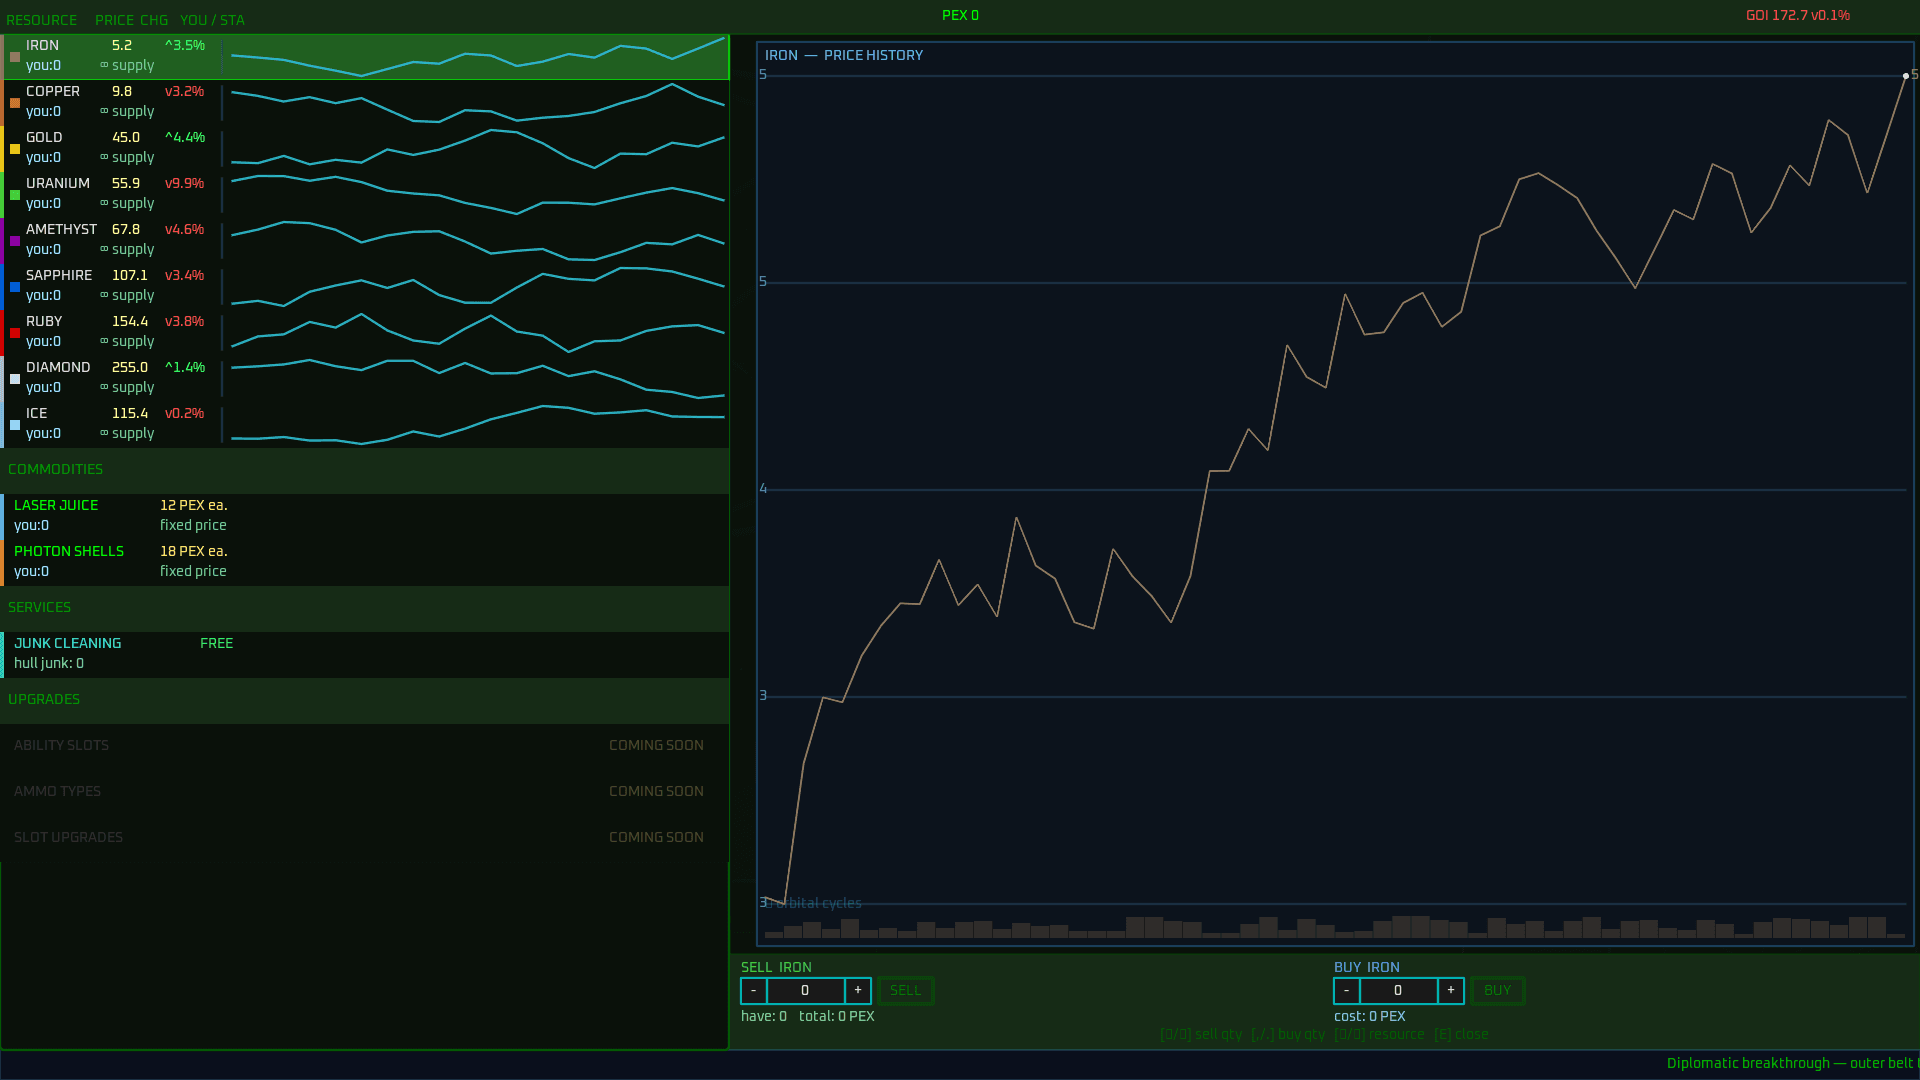
Task: Click the Uranium green square icon
Action: (15, 195)
